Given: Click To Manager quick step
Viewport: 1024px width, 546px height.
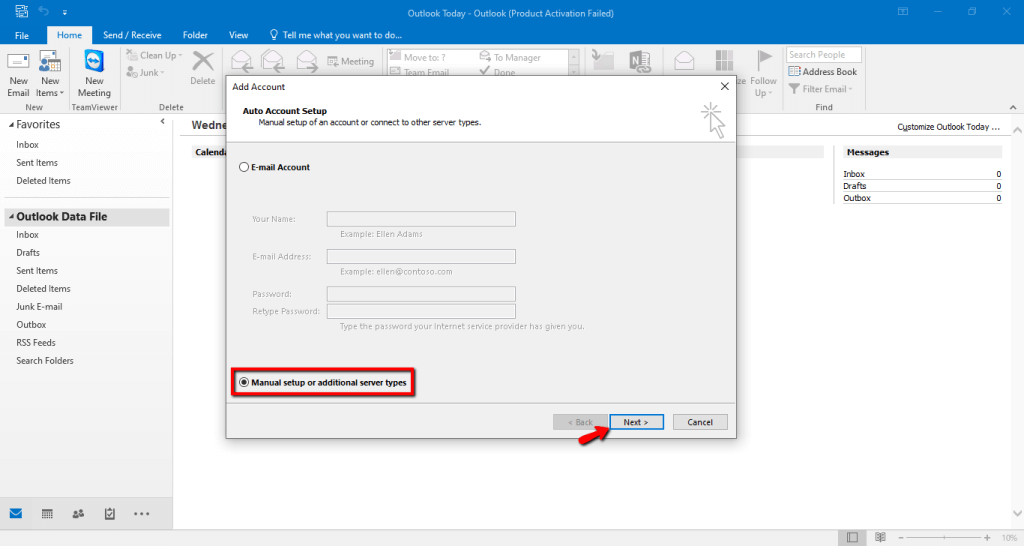Looking at the screenshot, I should point(510,57).
